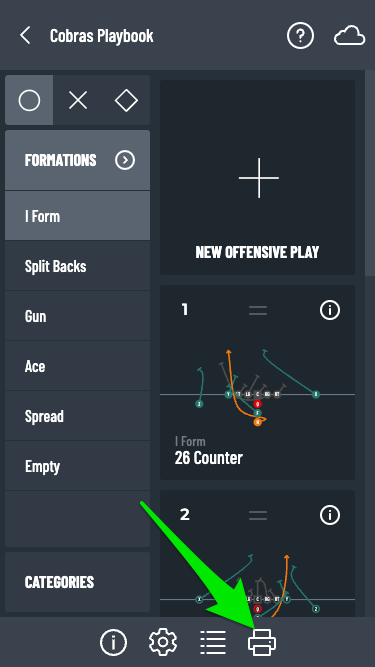Click the reorder handle on play 1
Image resolution: width=375 pixels, height=667 pixels.
[258, 311]
